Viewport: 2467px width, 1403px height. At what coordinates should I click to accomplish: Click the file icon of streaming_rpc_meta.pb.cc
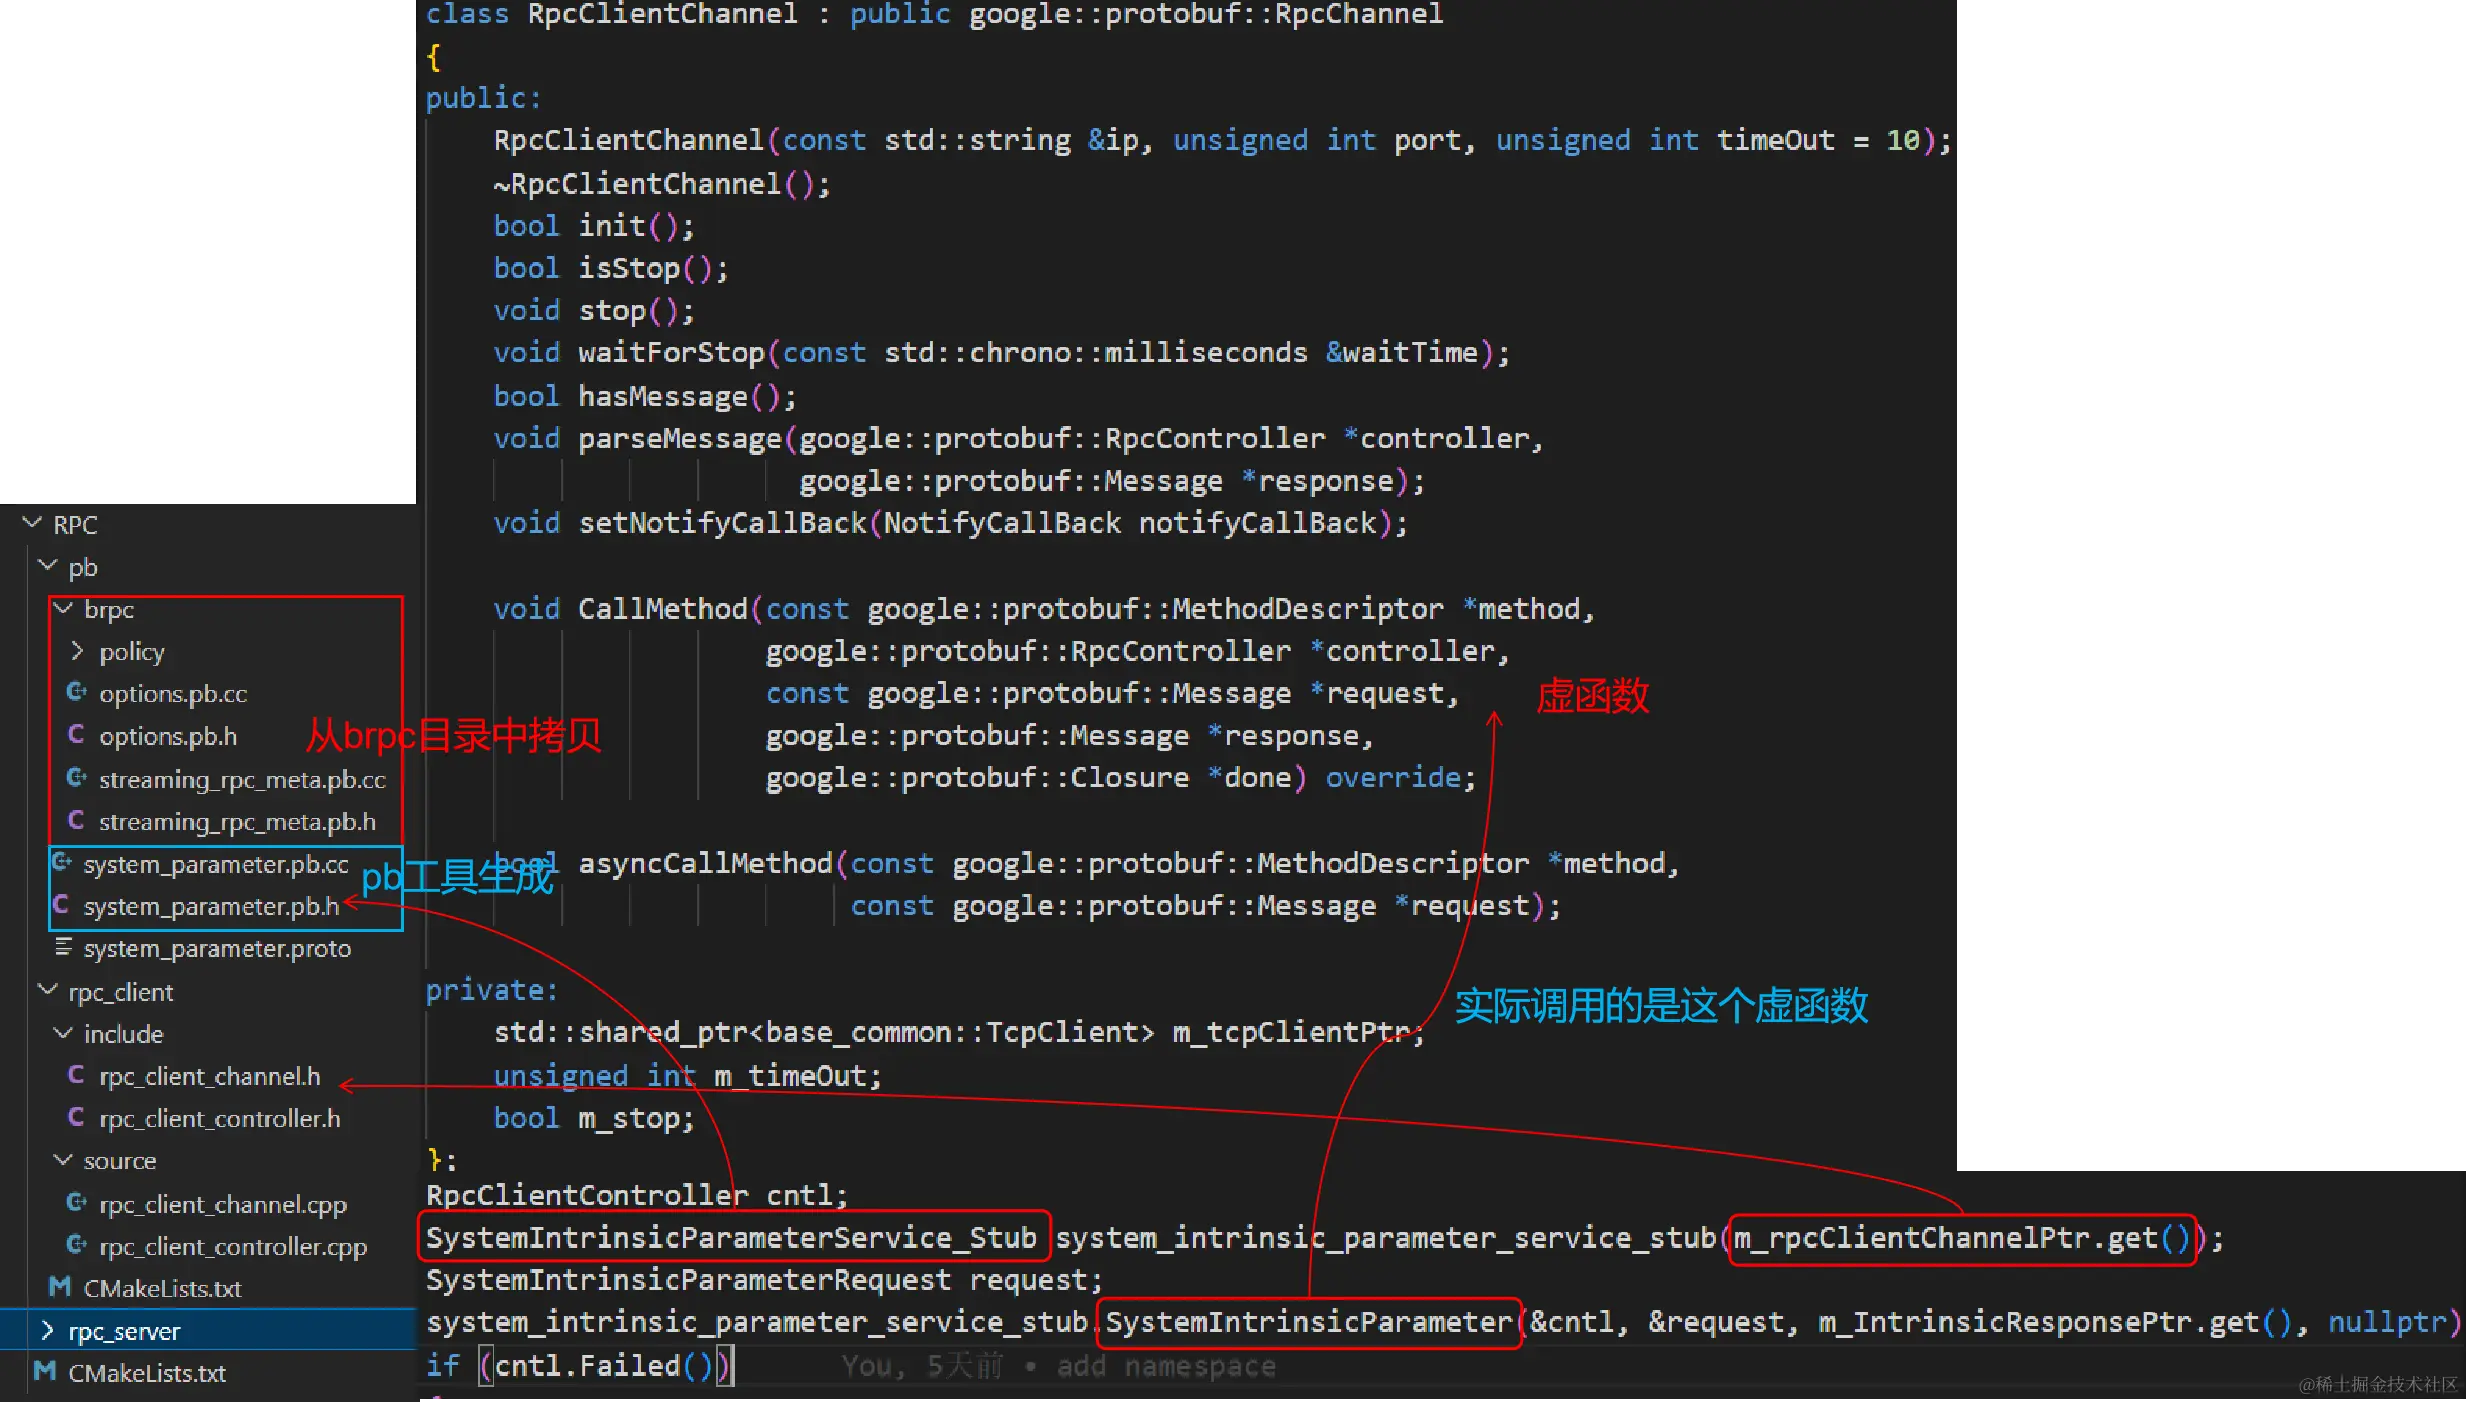tap(76, 778)
